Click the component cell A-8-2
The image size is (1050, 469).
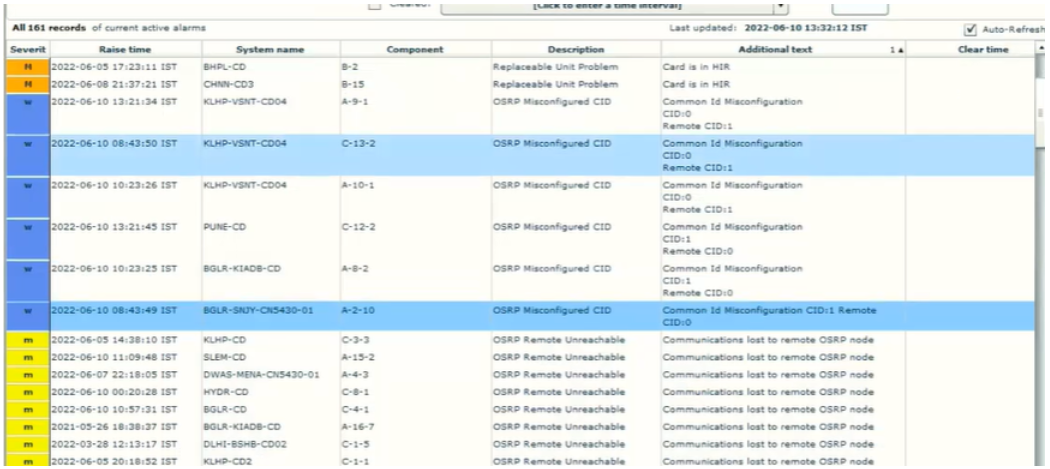415,279
